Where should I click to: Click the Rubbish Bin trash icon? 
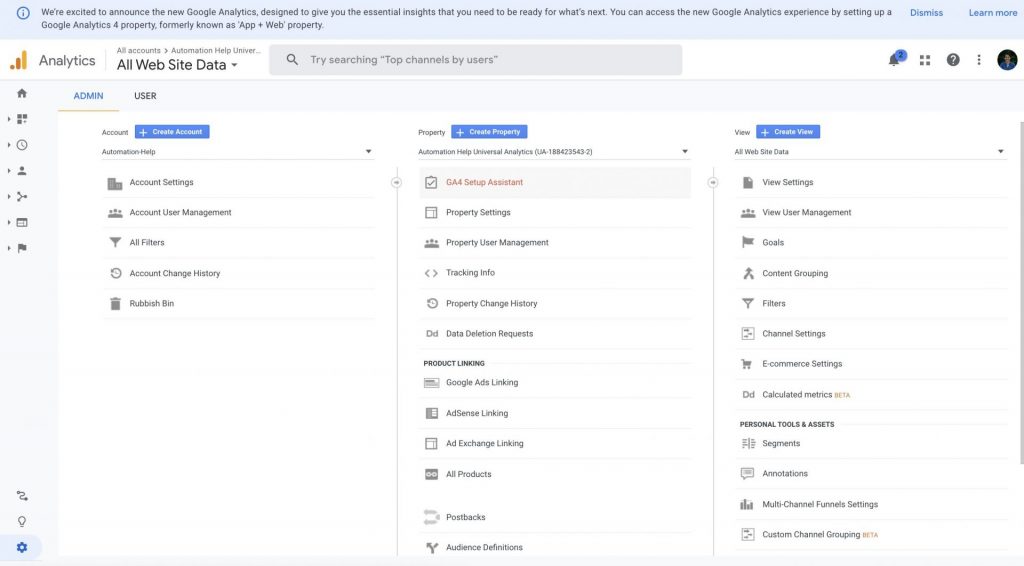click(115, 304)
